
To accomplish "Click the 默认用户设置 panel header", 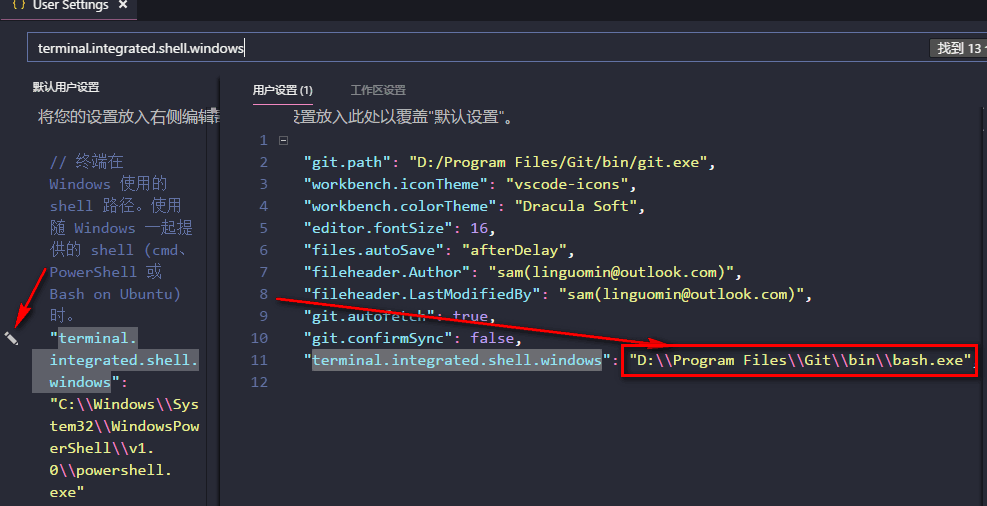I will coord(66,87).
